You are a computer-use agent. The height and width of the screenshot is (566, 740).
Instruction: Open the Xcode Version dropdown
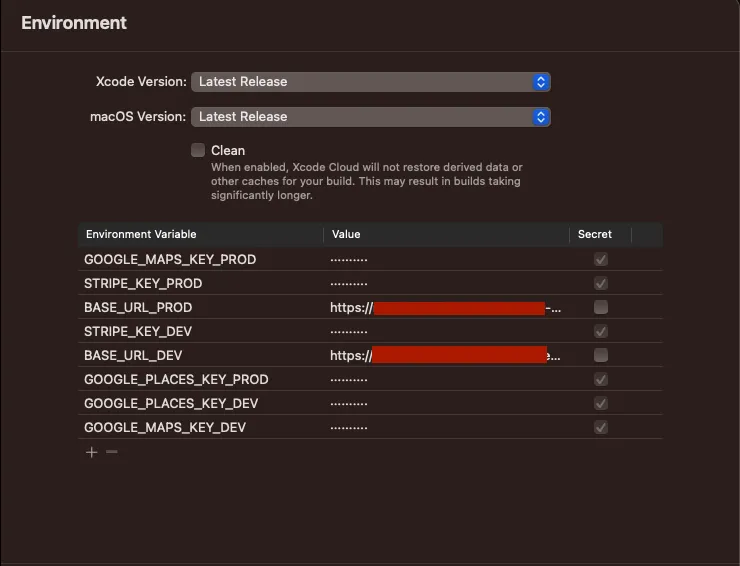[x=370, y=82]
